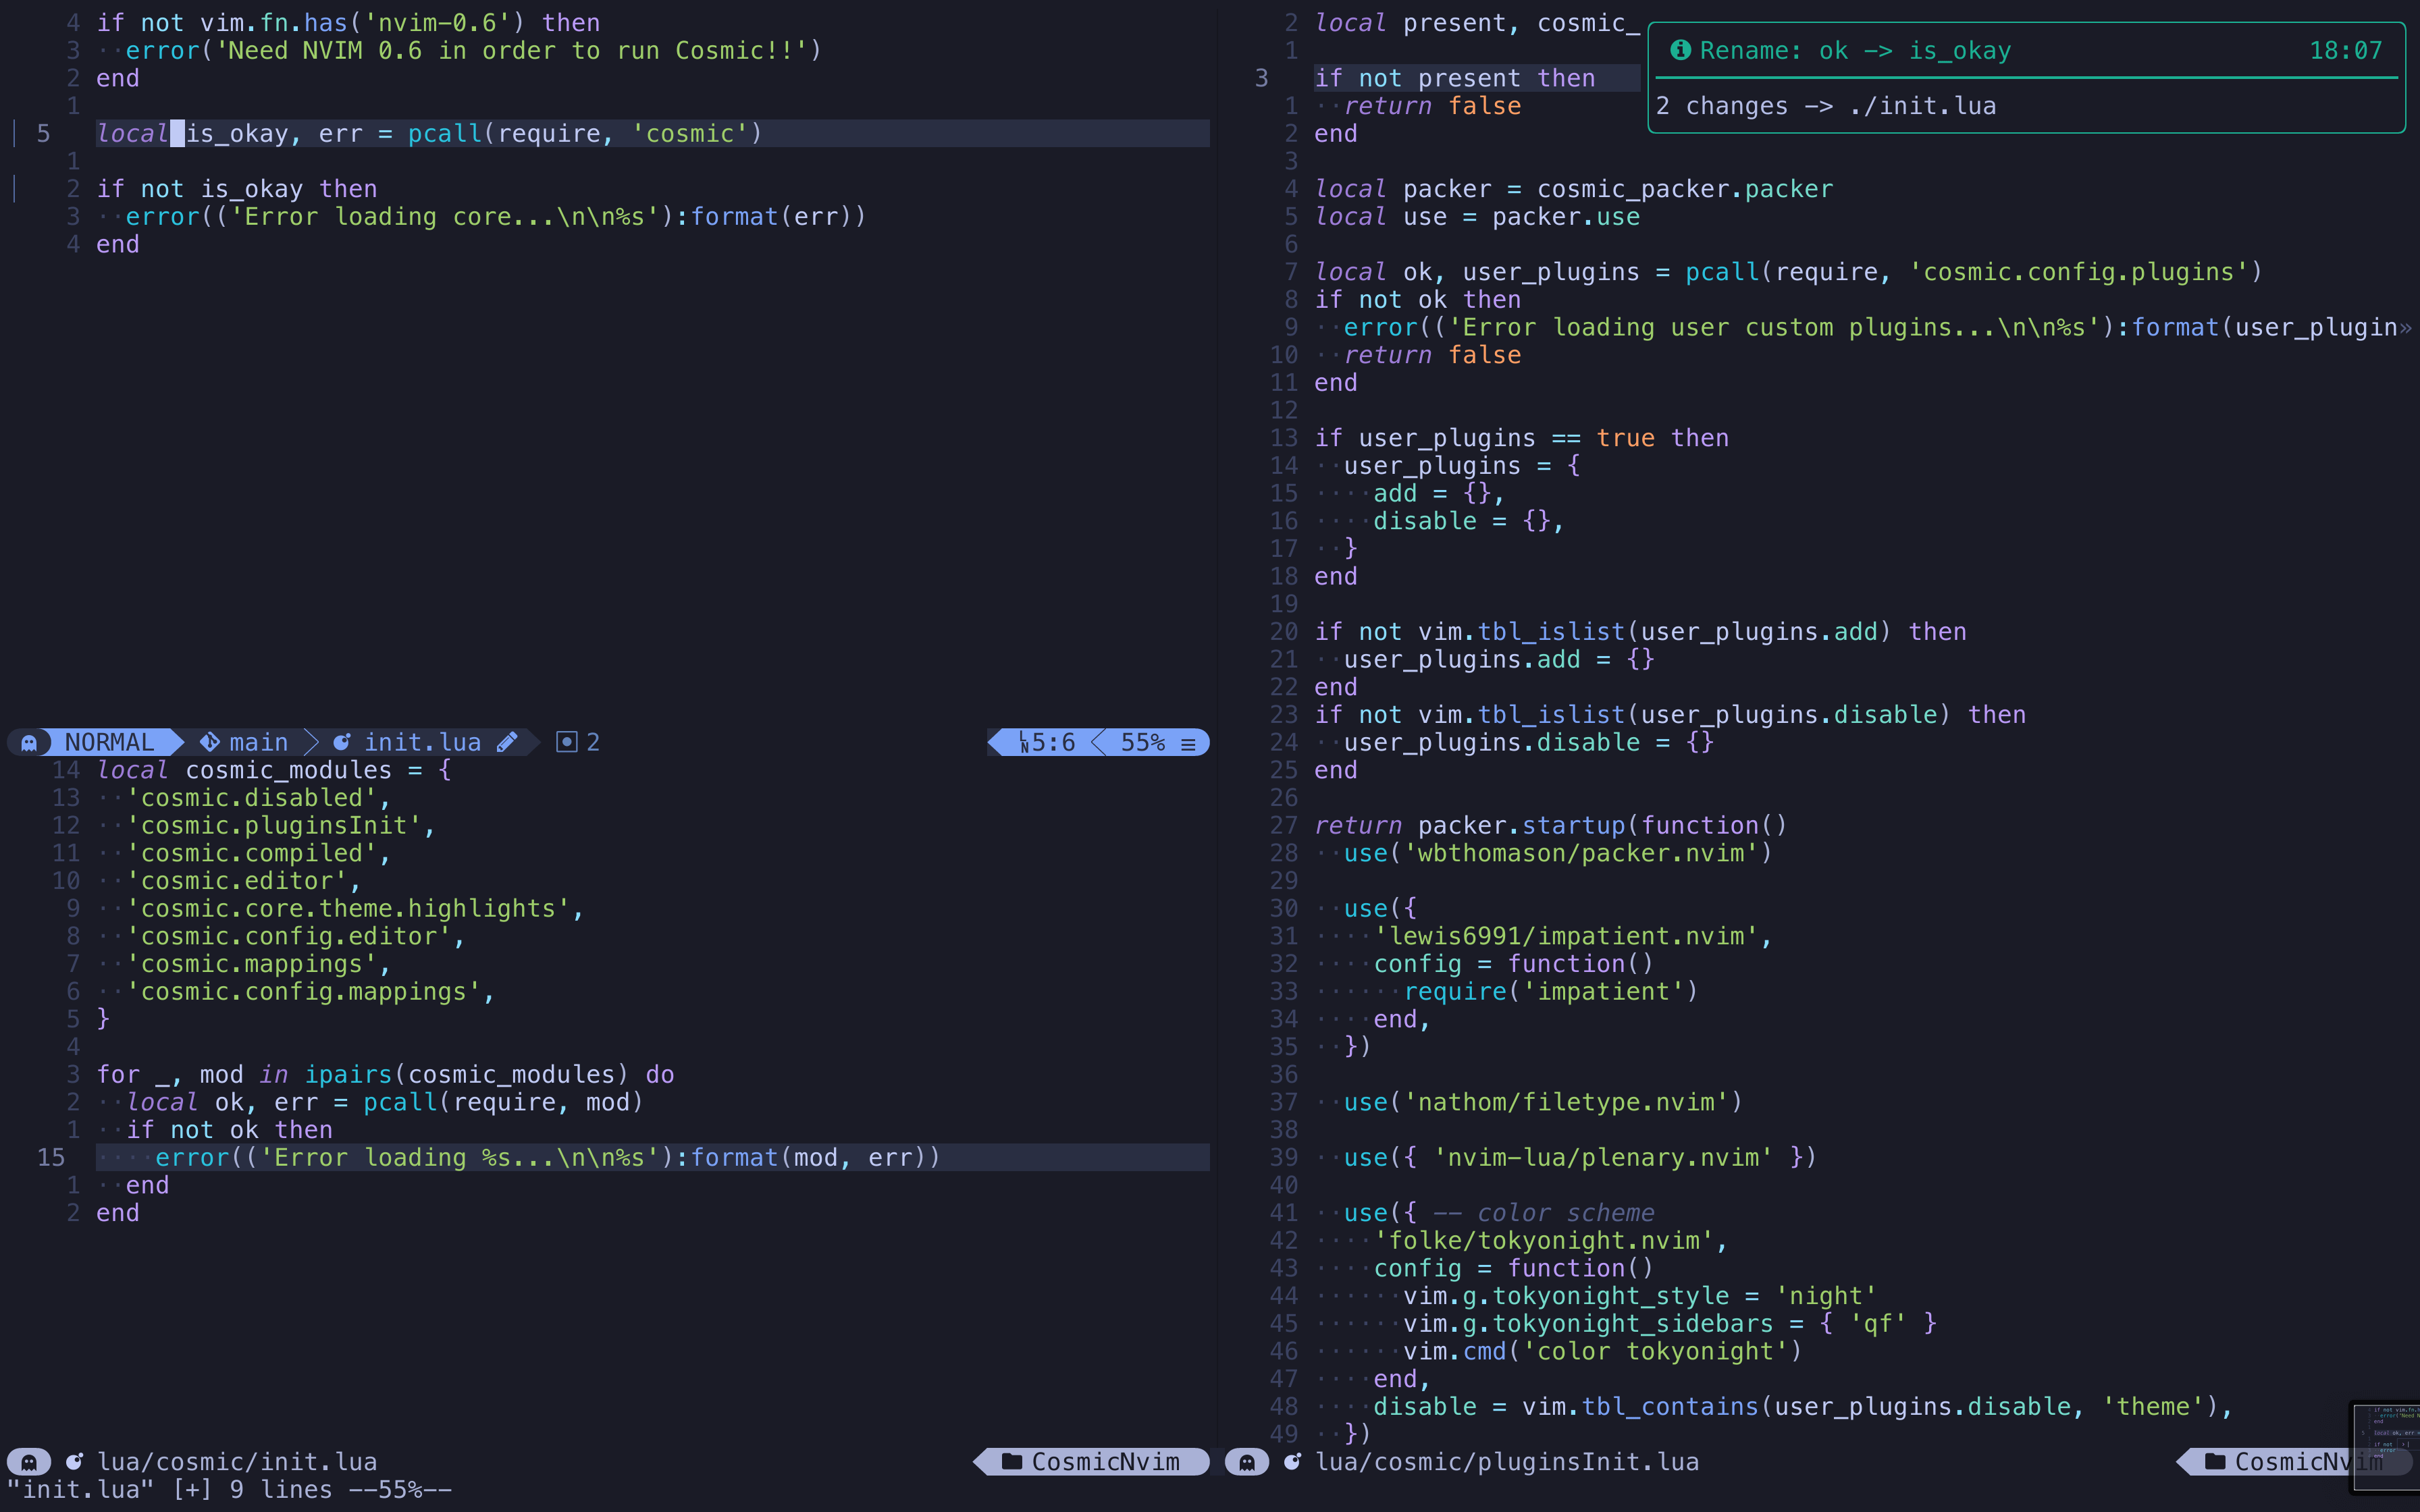This screenshot has width=2420, height=1512.
Task: Click the ghost icon beside NORMAL mode
Action: [29, 742]
